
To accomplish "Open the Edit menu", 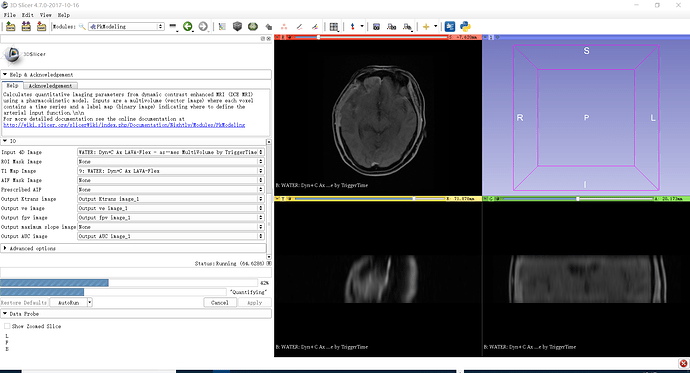I will click(28, 15).
